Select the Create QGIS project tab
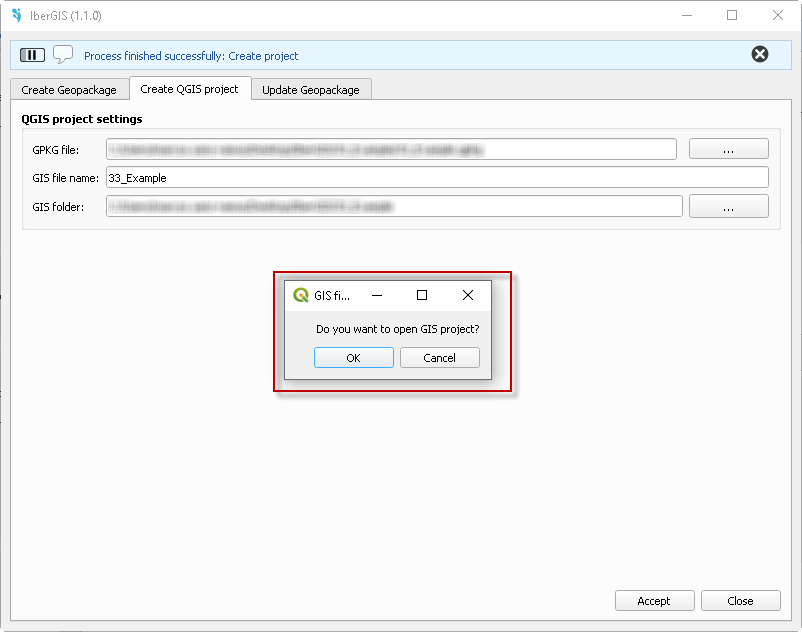This screenshot has width=802, height=632. pyautogui.click(x=189, y=89)
